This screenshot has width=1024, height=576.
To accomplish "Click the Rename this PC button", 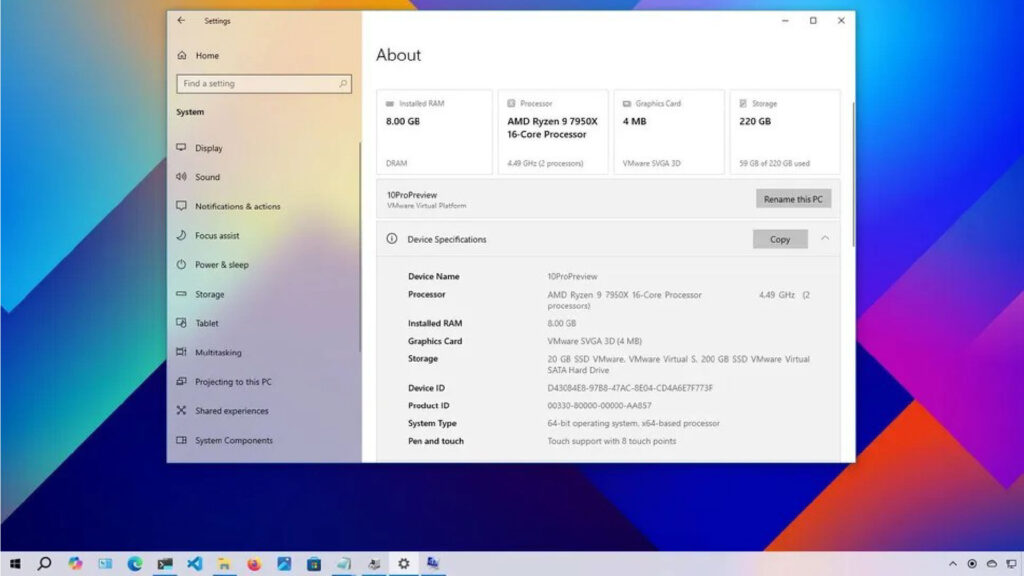I will click(793, 199).
